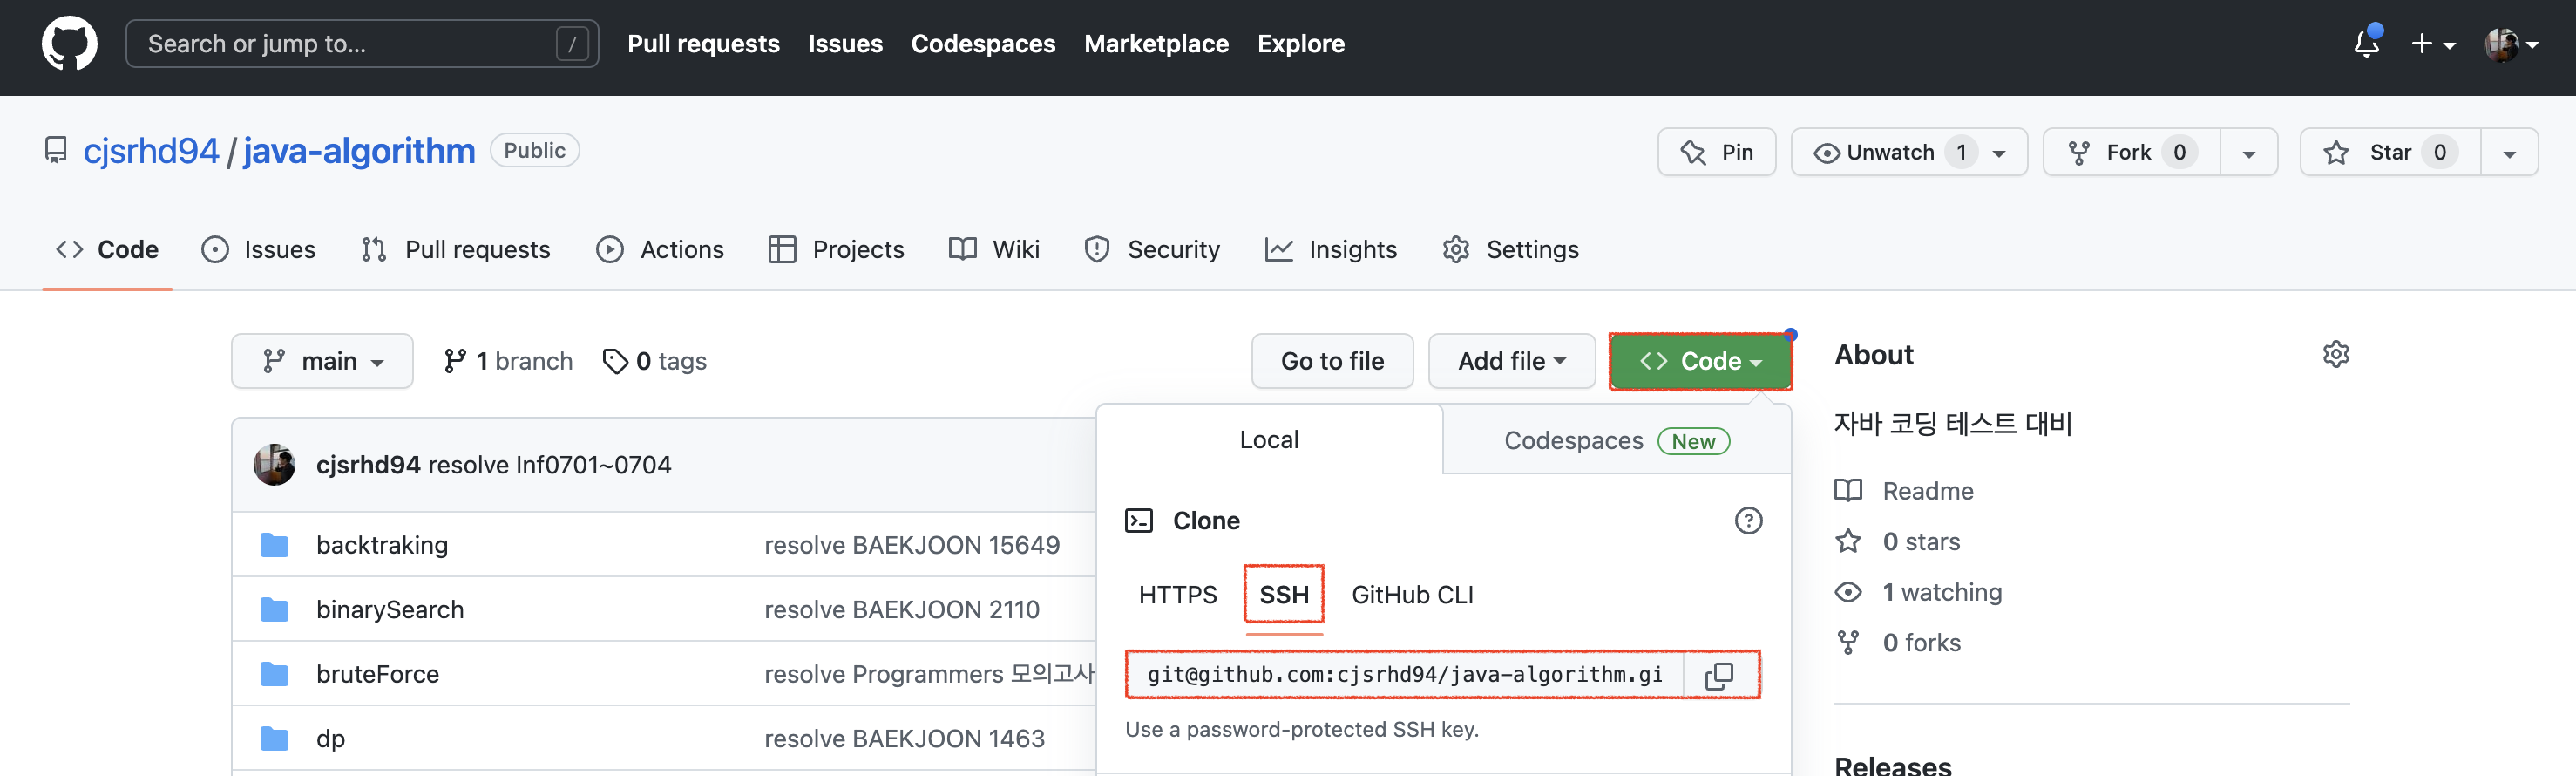Click cjsrhd94 author name in commit row
The width and height of the screenshot is (2576, 776).
coord(368,465)
